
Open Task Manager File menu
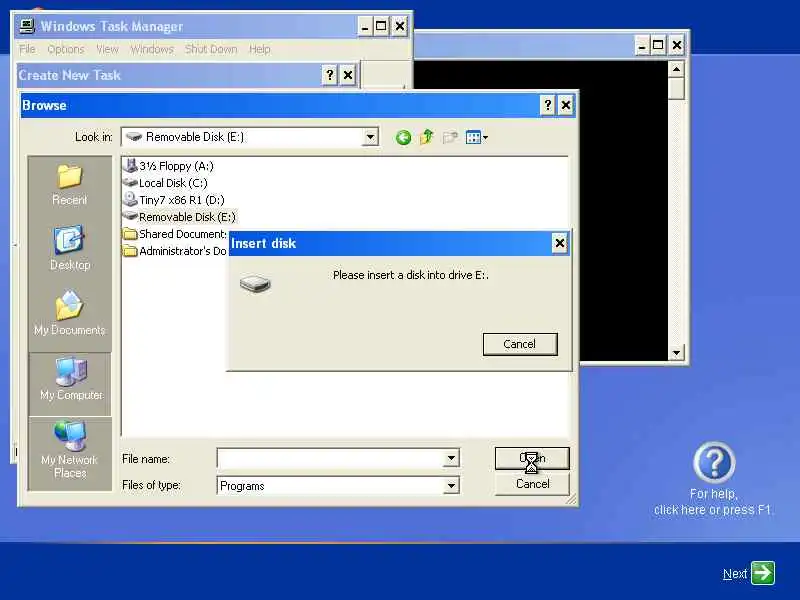tap(27, 49)
